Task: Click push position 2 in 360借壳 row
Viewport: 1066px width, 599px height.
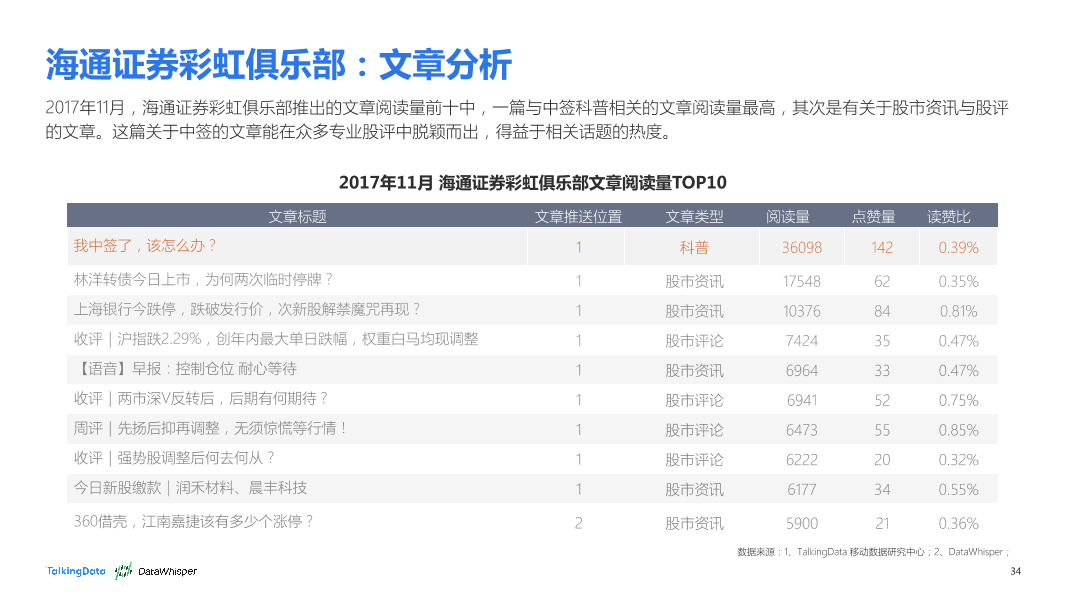Action: [579, 524]
